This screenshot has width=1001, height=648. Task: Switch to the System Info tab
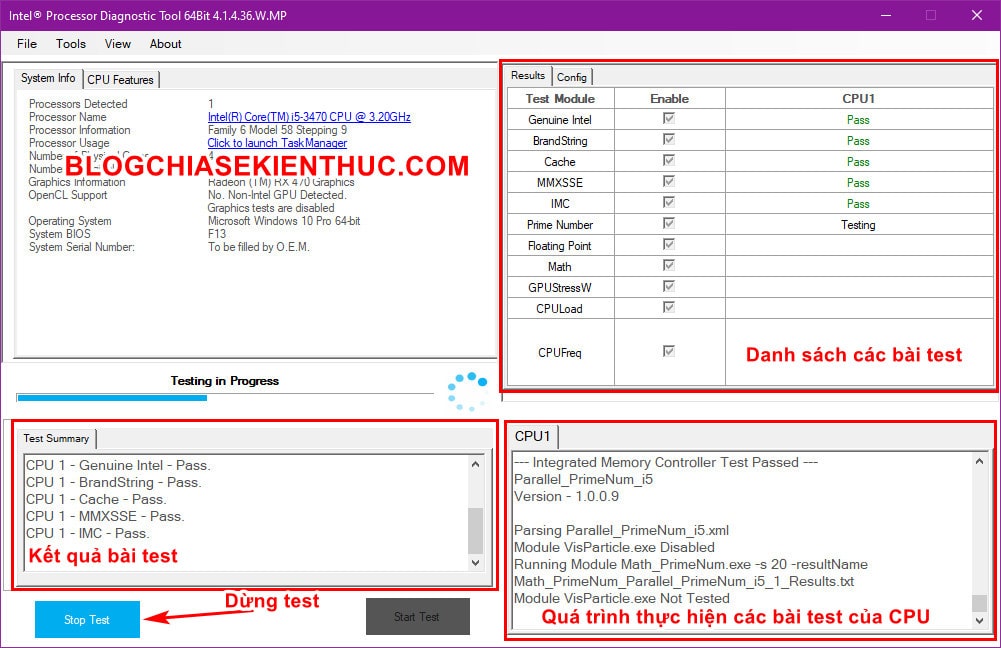[x=48, y=78]
